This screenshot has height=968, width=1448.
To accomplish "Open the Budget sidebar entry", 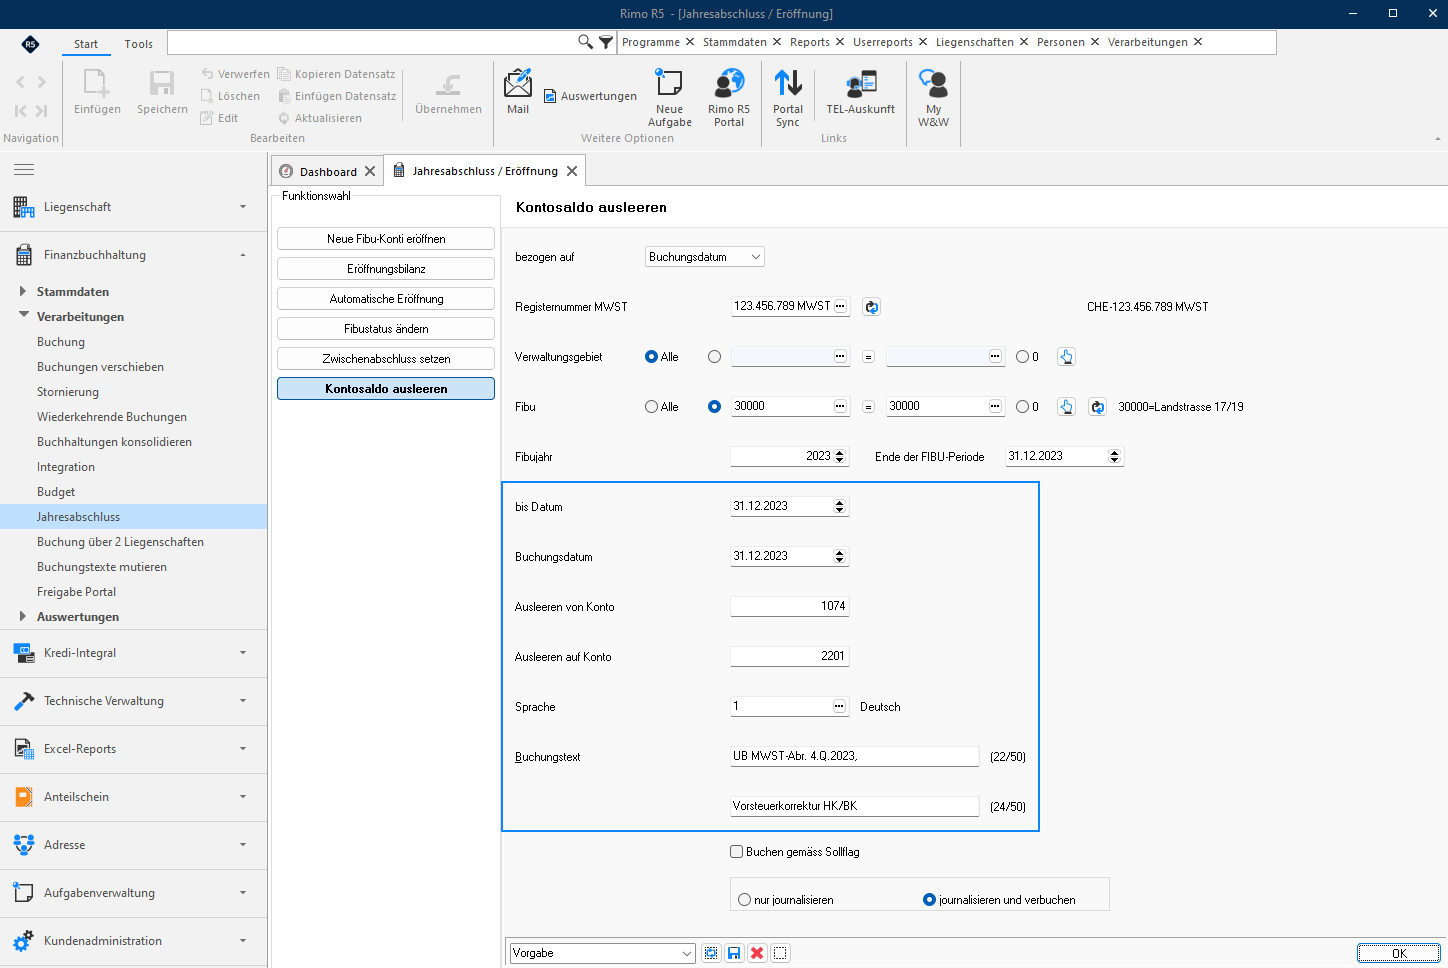I will click(56, 492).
